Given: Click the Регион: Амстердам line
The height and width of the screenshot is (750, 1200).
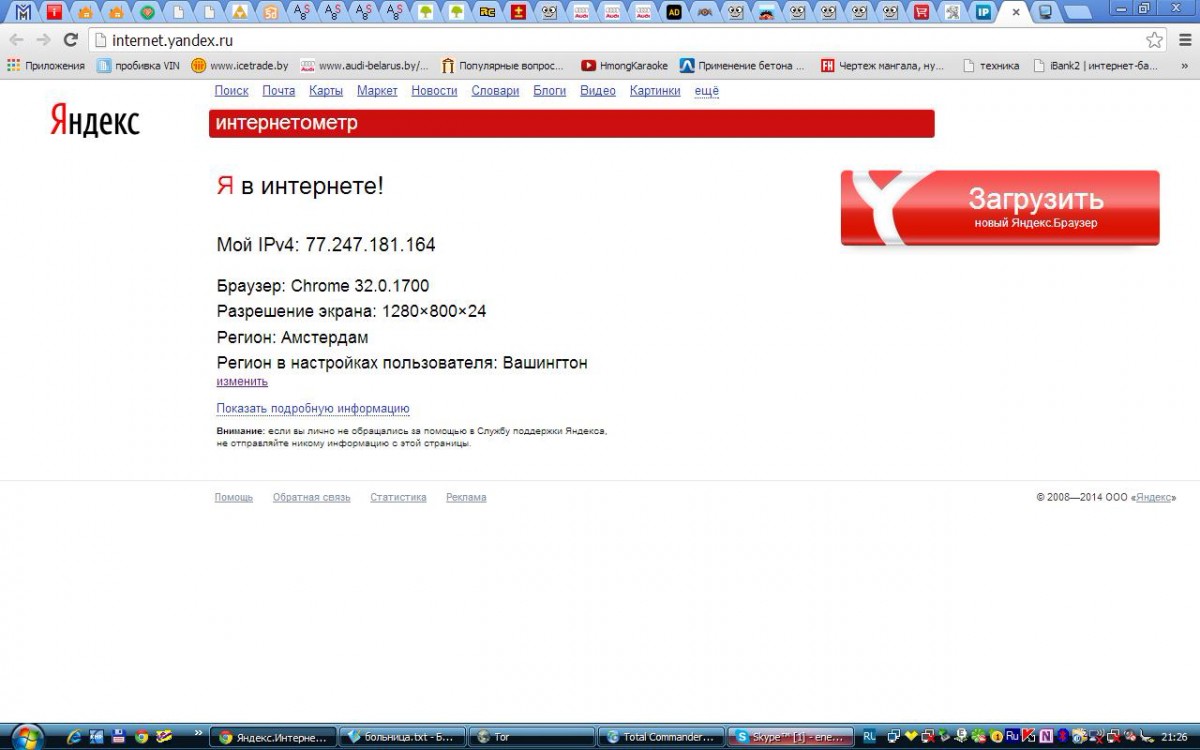Looking at the screenshot, I should click(292, 338).
